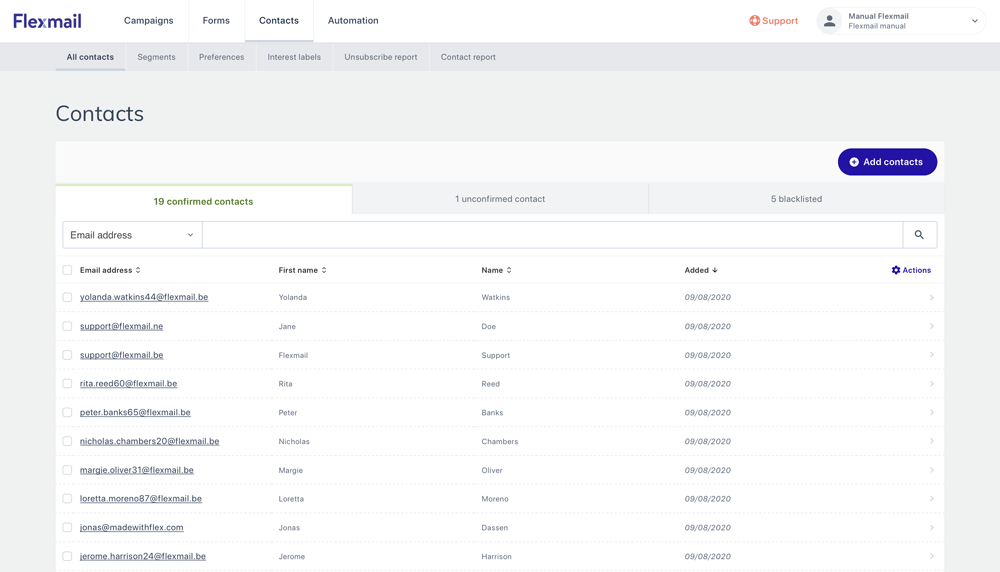The height and width of the screenshot is (572, 1000).
Task: Open Support via lifebuoy icon
Action: point(755,21)
